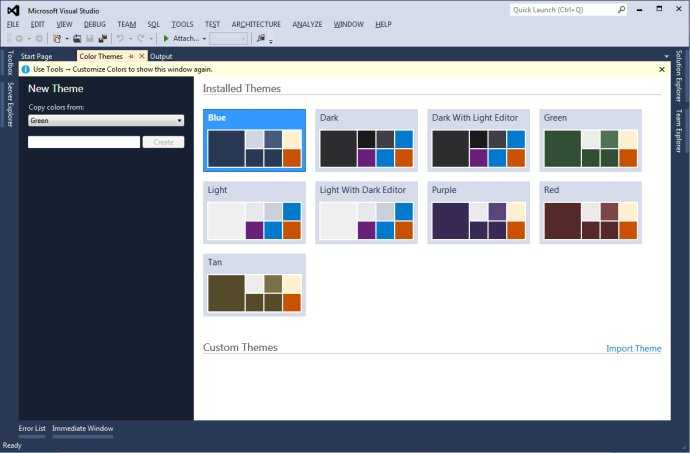Click the blue info icon in notification bar
Screen dimensions: 690x453
(x=26, y=69)
